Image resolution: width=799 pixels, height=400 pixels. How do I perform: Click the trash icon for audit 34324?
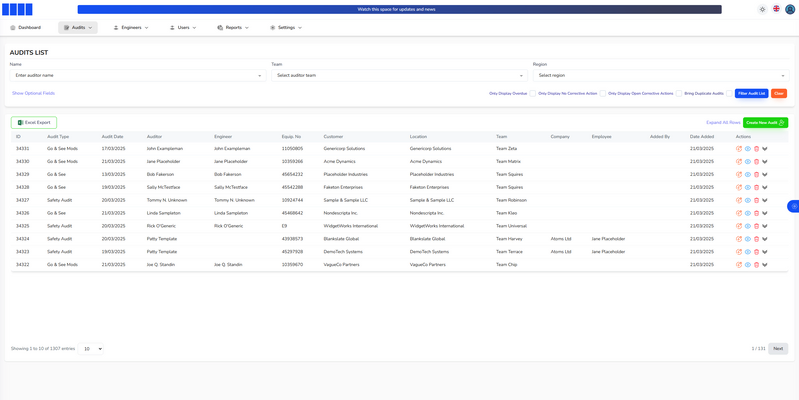(756, 239)
